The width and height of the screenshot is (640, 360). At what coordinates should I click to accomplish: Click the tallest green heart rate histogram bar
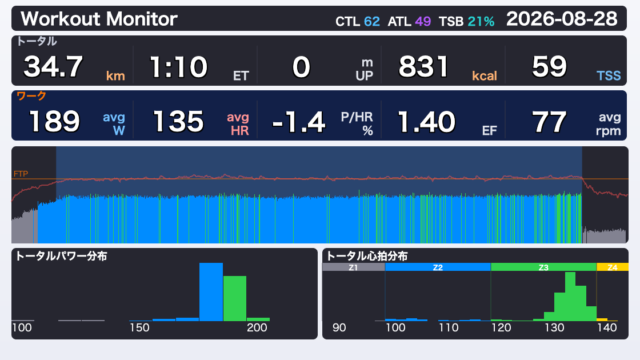570,296
